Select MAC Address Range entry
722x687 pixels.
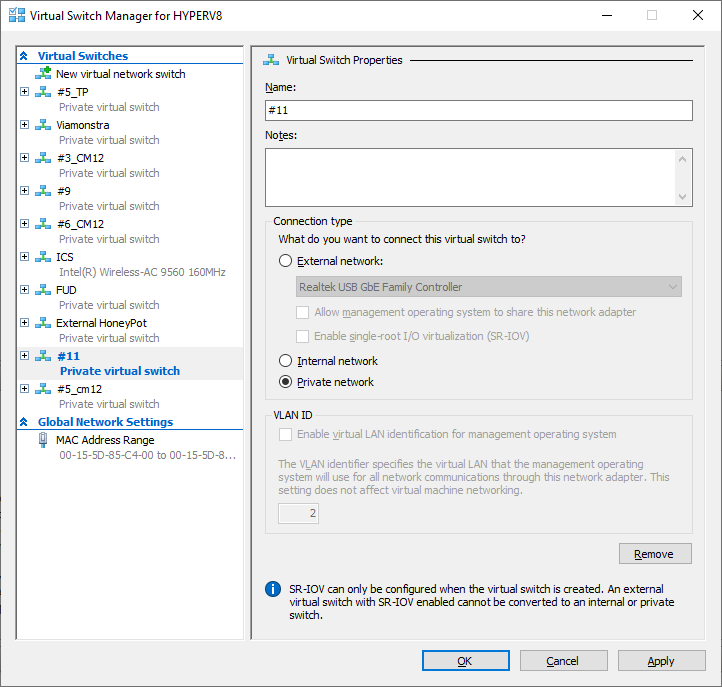pyautogui.click(x=105, y=440)
